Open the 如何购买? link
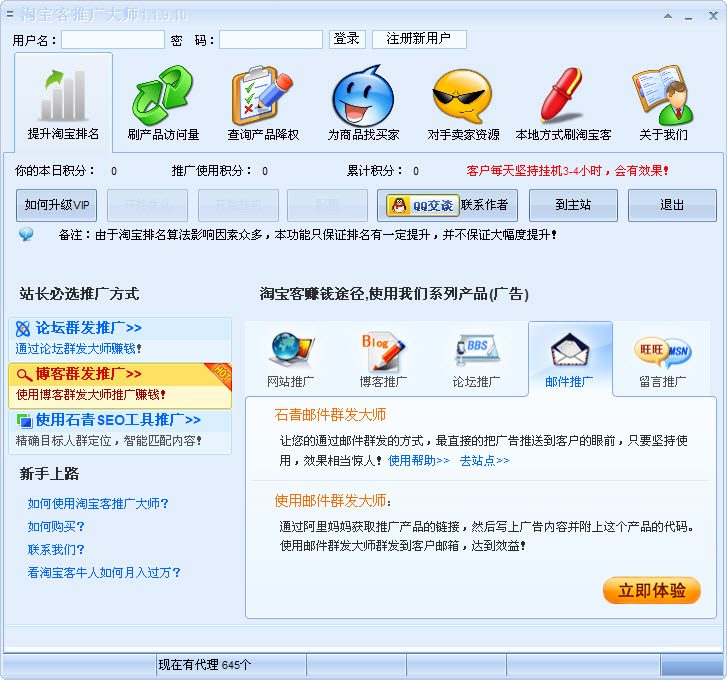Screen dimensions: 727x680 pyautogui.click(x=56, y=527)
